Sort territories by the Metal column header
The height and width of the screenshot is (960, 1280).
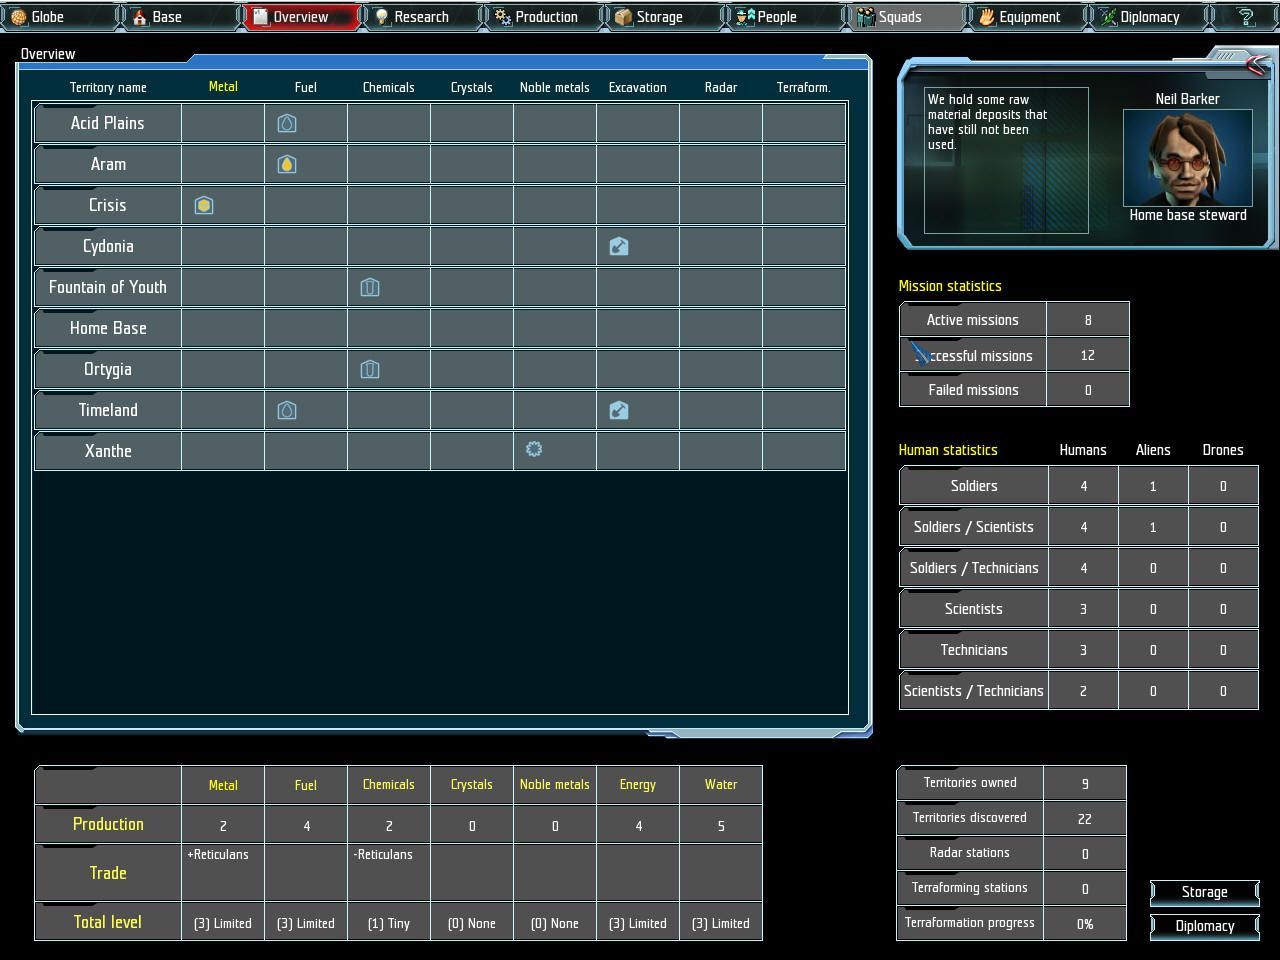coord(223,87)
